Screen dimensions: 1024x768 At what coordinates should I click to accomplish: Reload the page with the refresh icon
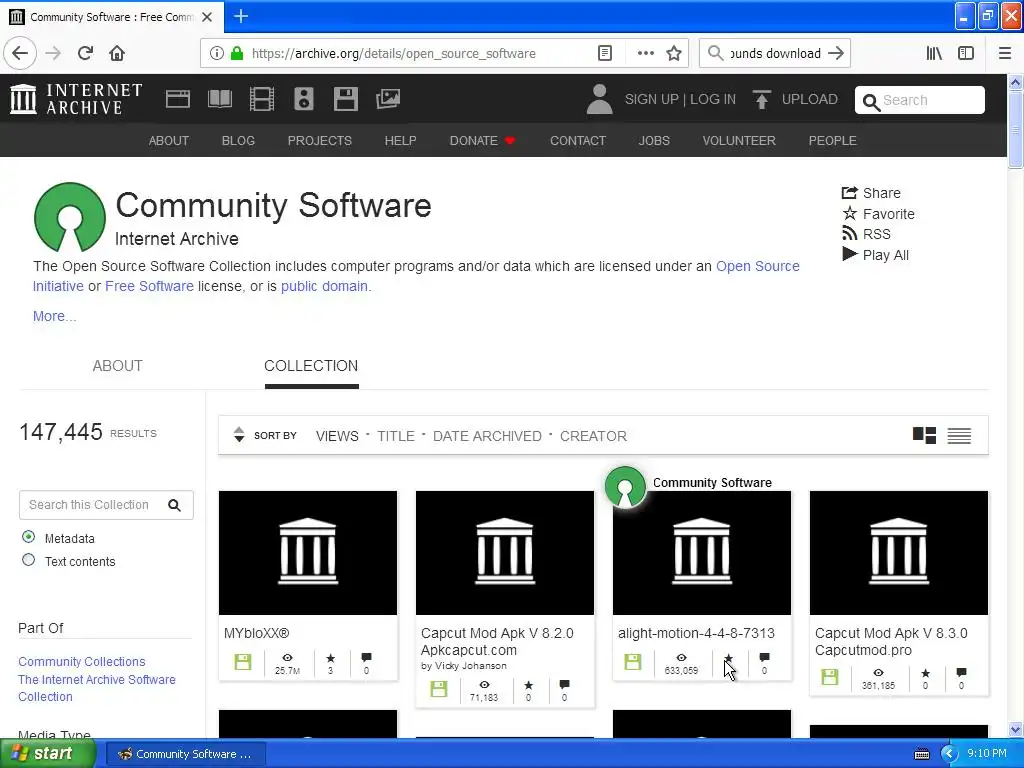[x=85, y=53]
